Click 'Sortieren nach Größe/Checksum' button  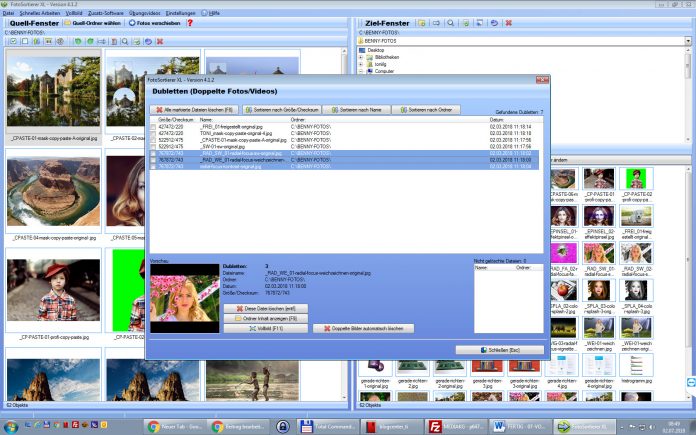282,110
